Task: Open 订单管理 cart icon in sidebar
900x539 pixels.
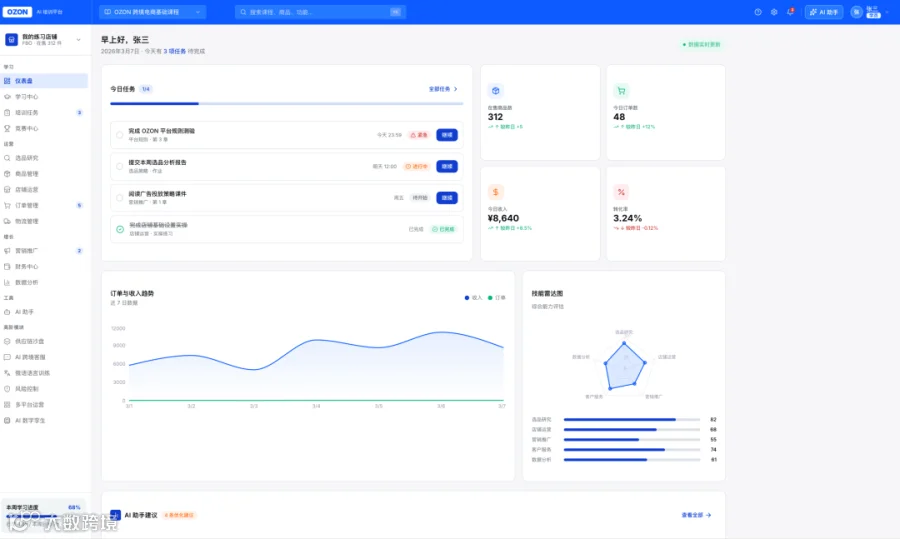Action: [7, 205]
